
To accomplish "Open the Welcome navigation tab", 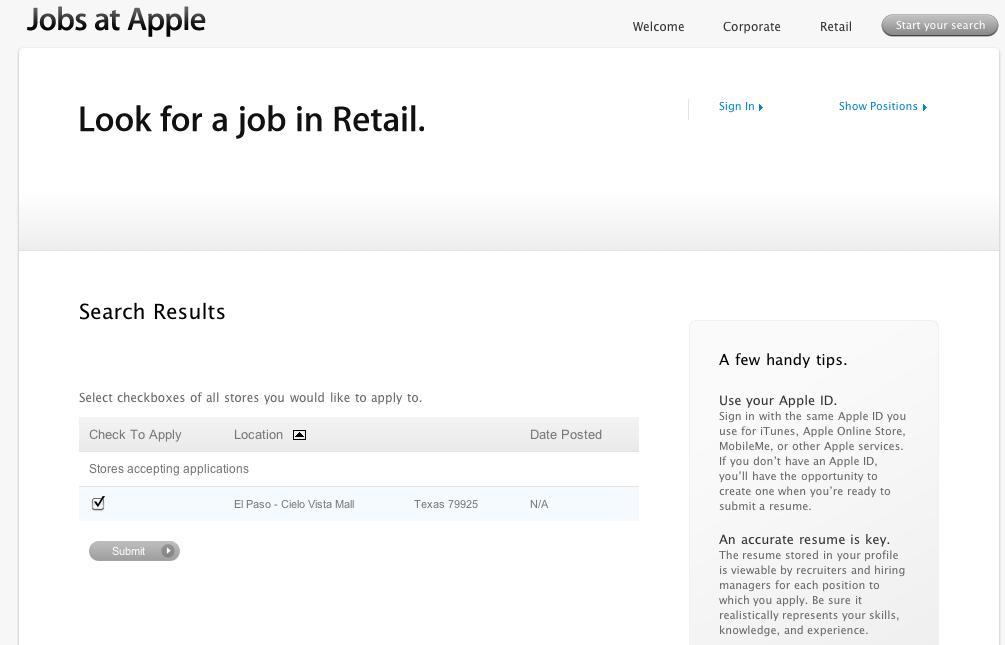I will coord(658,27).
